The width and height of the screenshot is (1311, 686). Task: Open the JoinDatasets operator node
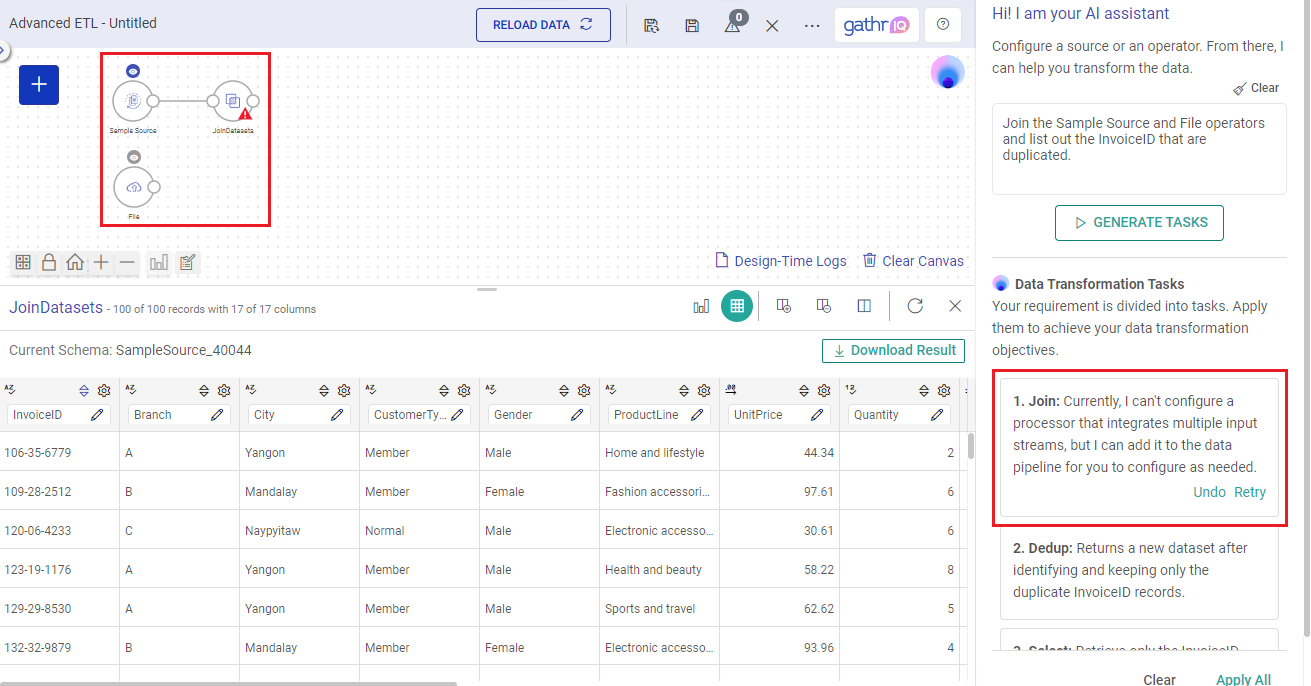232,101
